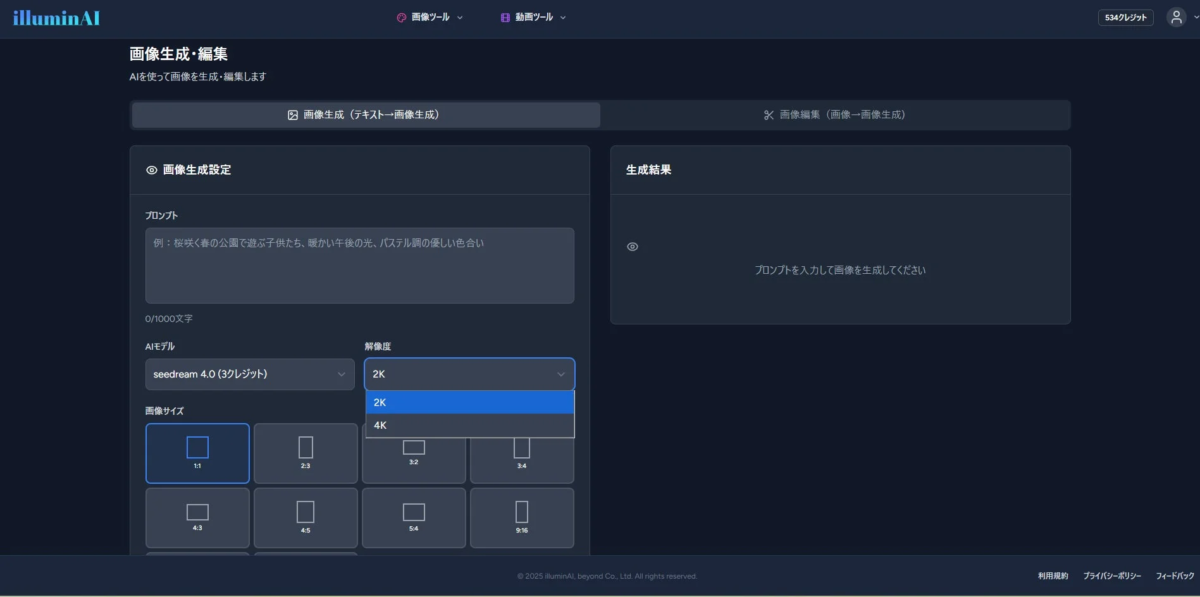Click the image icon on the 画像生成 tab
The height and width of the screenshot is (597, 1200).
[x=292, y=114]
